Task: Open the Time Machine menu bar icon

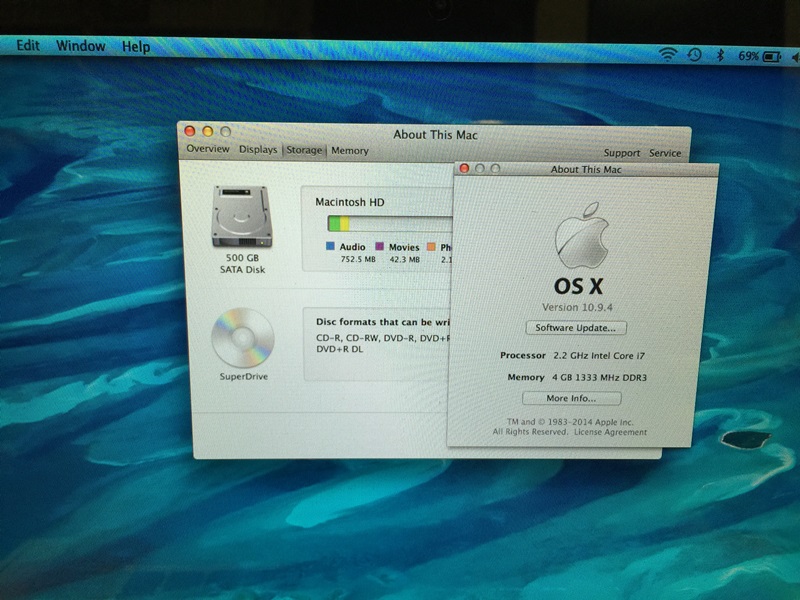Action: (x=694, y=55)
